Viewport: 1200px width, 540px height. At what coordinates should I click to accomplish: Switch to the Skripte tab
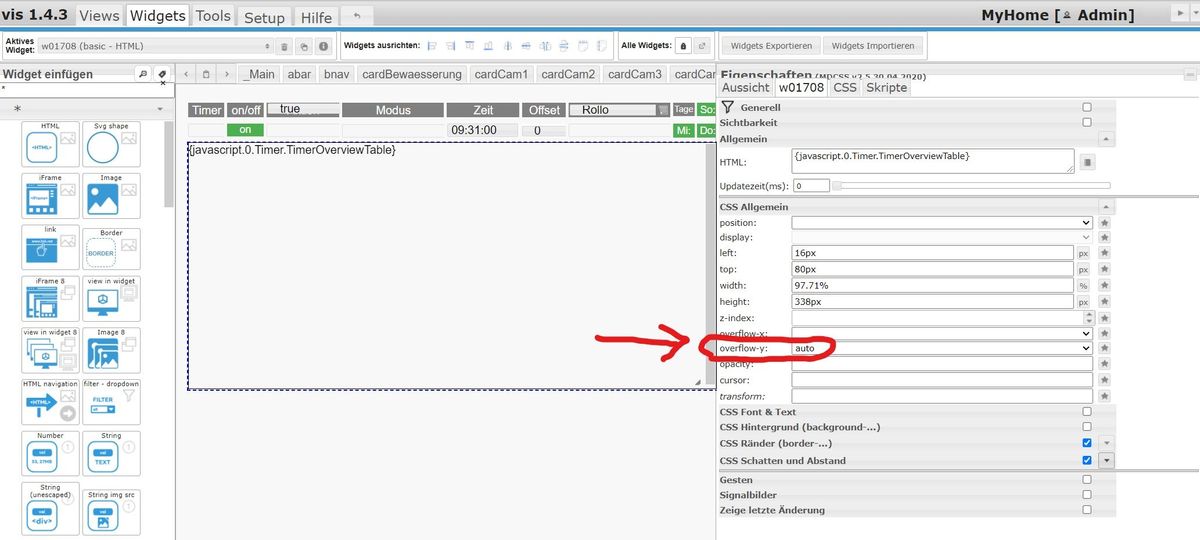tap(886, 87)
